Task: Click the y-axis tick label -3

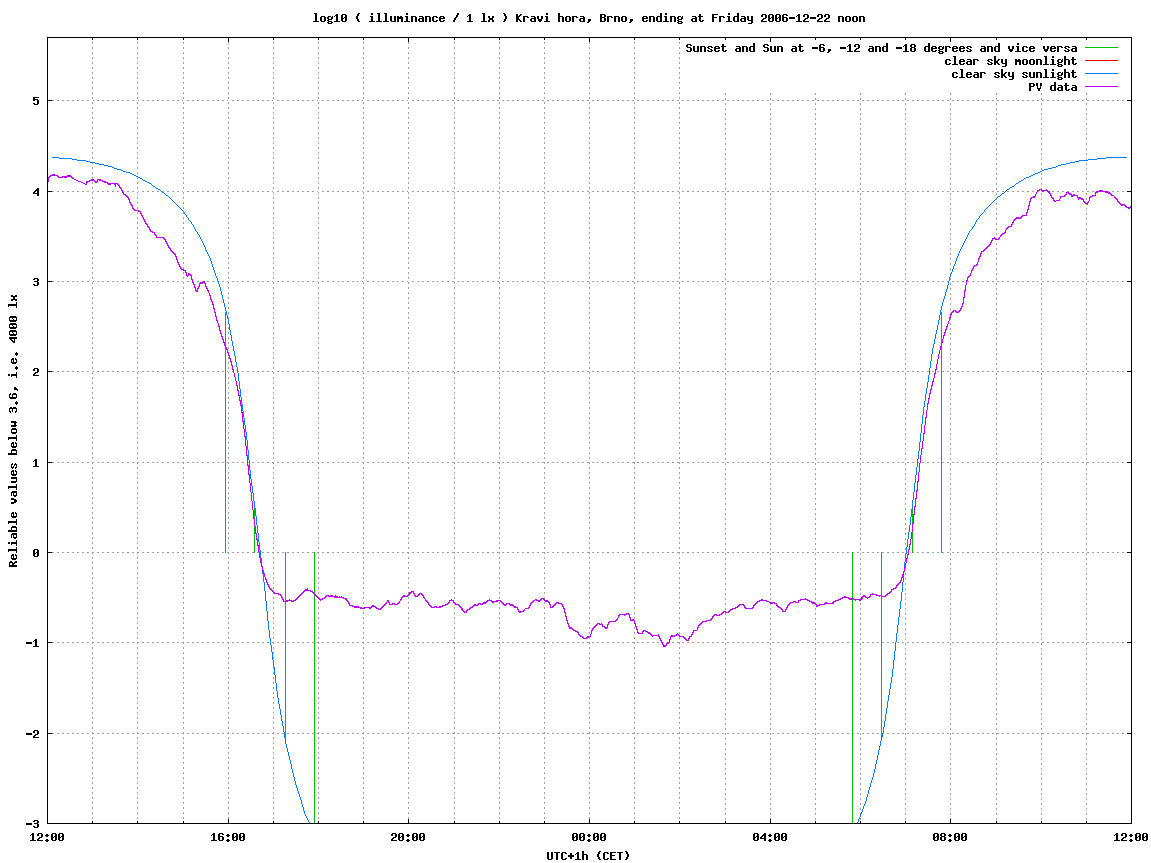Action: pyautogui.click(x=32, y=824)
